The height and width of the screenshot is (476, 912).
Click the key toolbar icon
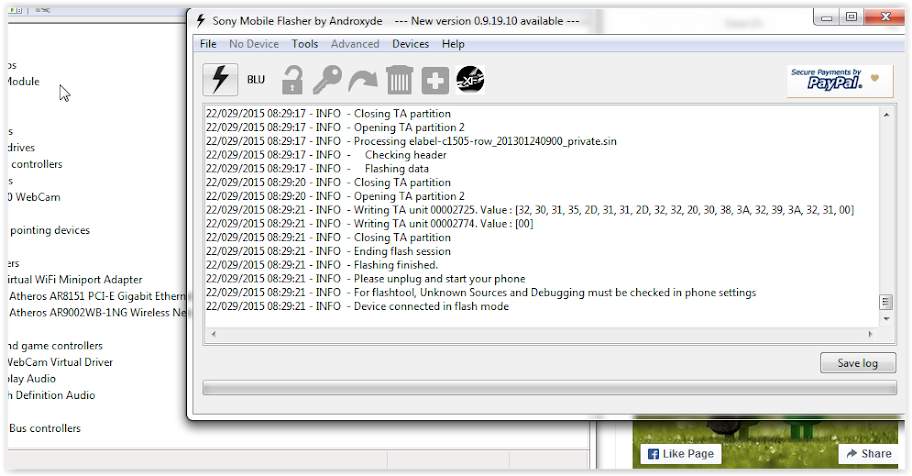click(327, 80)
